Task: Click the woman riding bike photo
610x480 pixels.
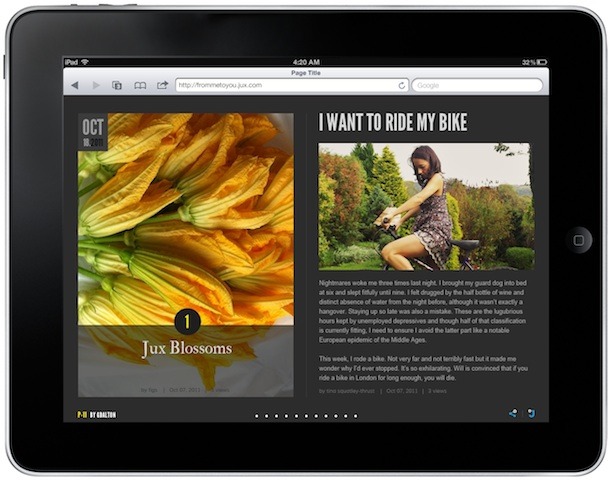Action: click(x=426, y=206)
